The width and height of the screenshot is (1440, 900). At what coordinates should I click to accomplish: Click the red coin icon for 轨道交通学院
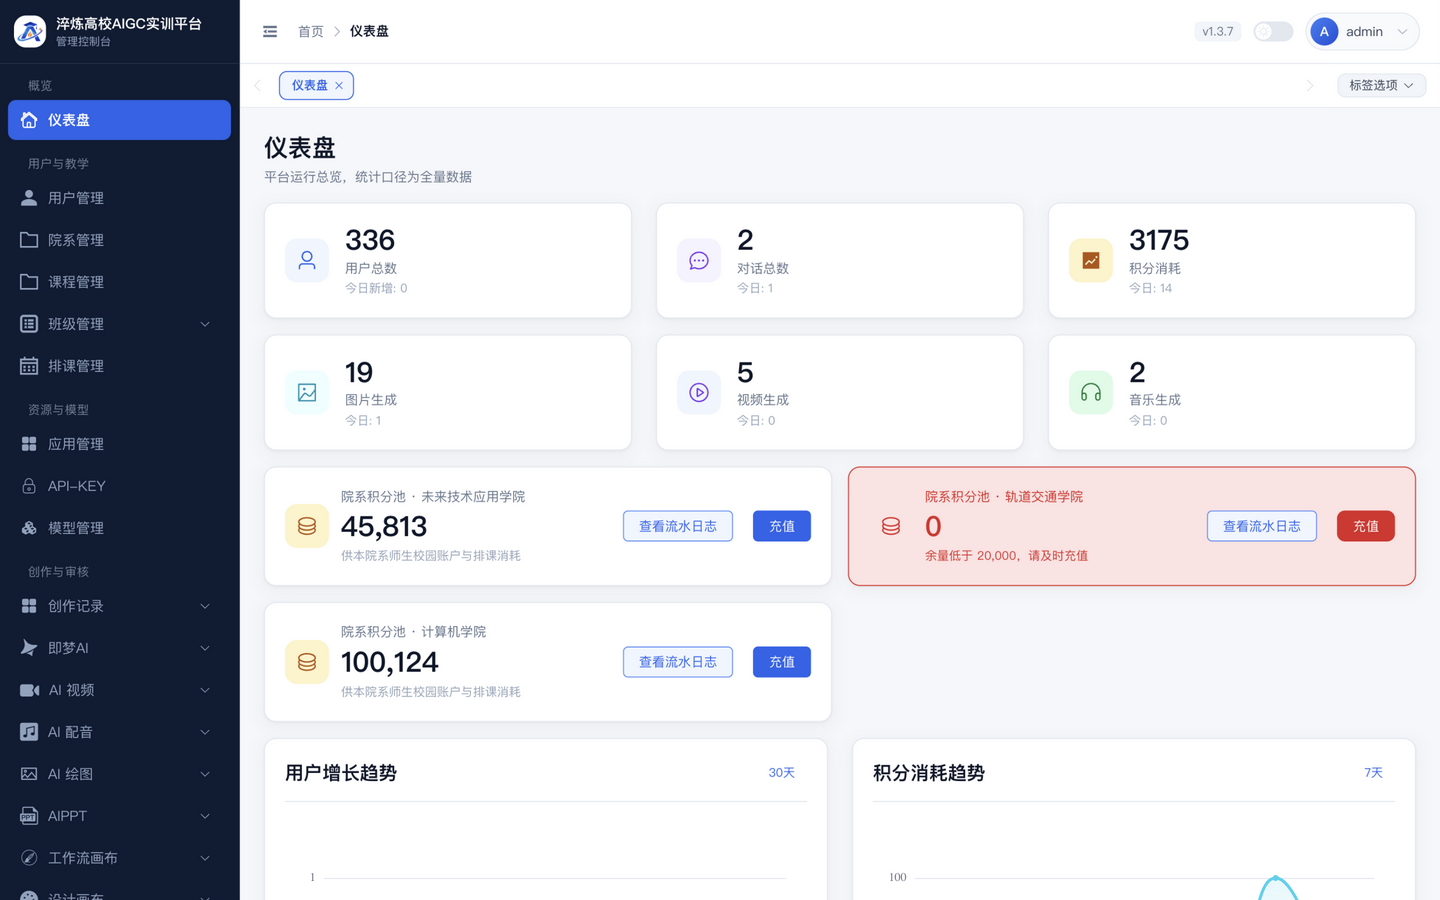coord(891,526)
